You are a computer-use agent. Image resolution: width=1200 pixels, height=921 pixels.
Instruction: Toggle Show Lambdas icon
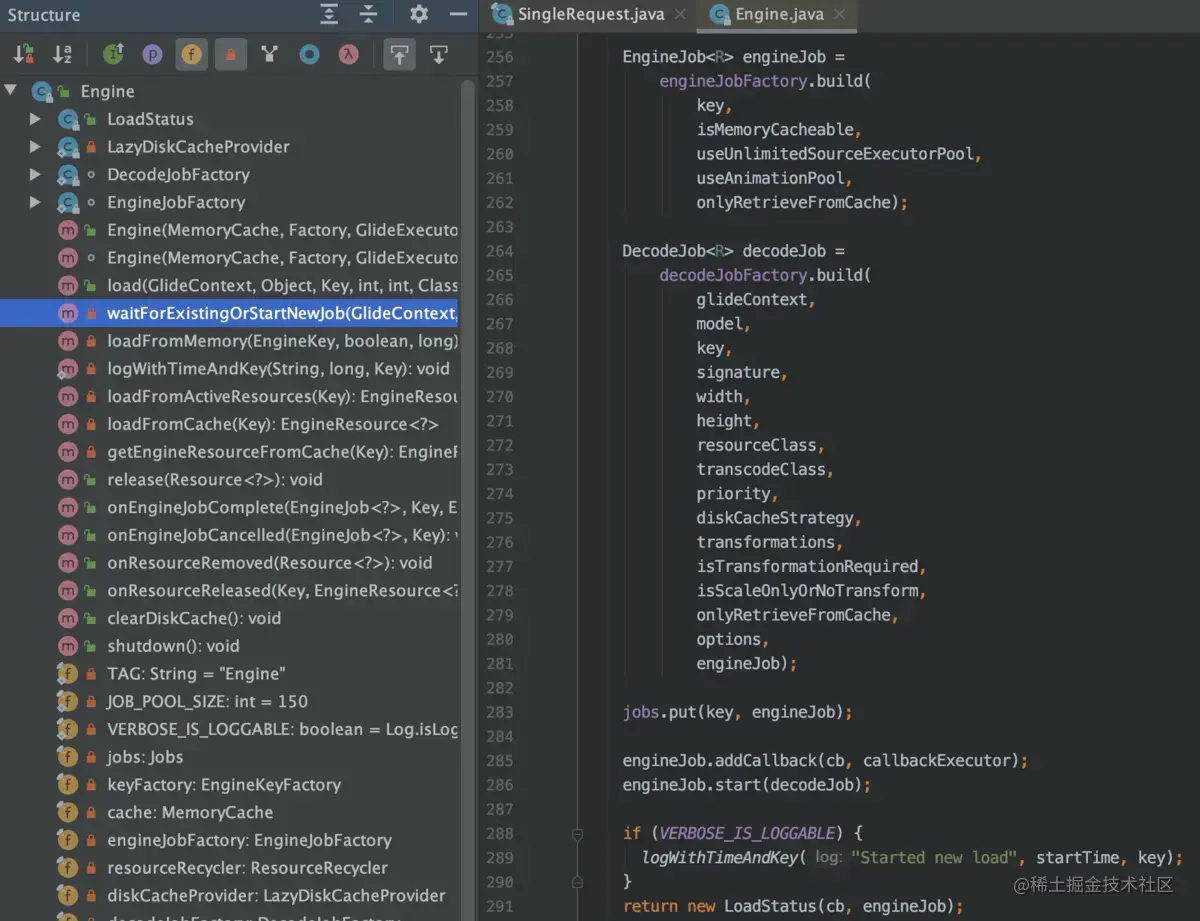click(x=348, y=55)
